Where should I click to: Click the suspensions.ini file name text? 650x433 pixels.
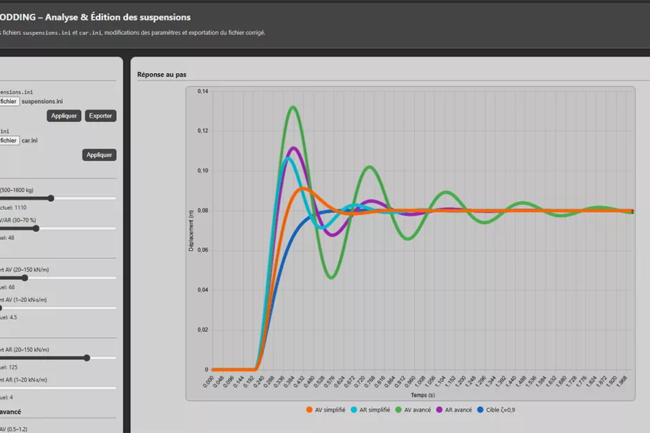pos(42,102)
